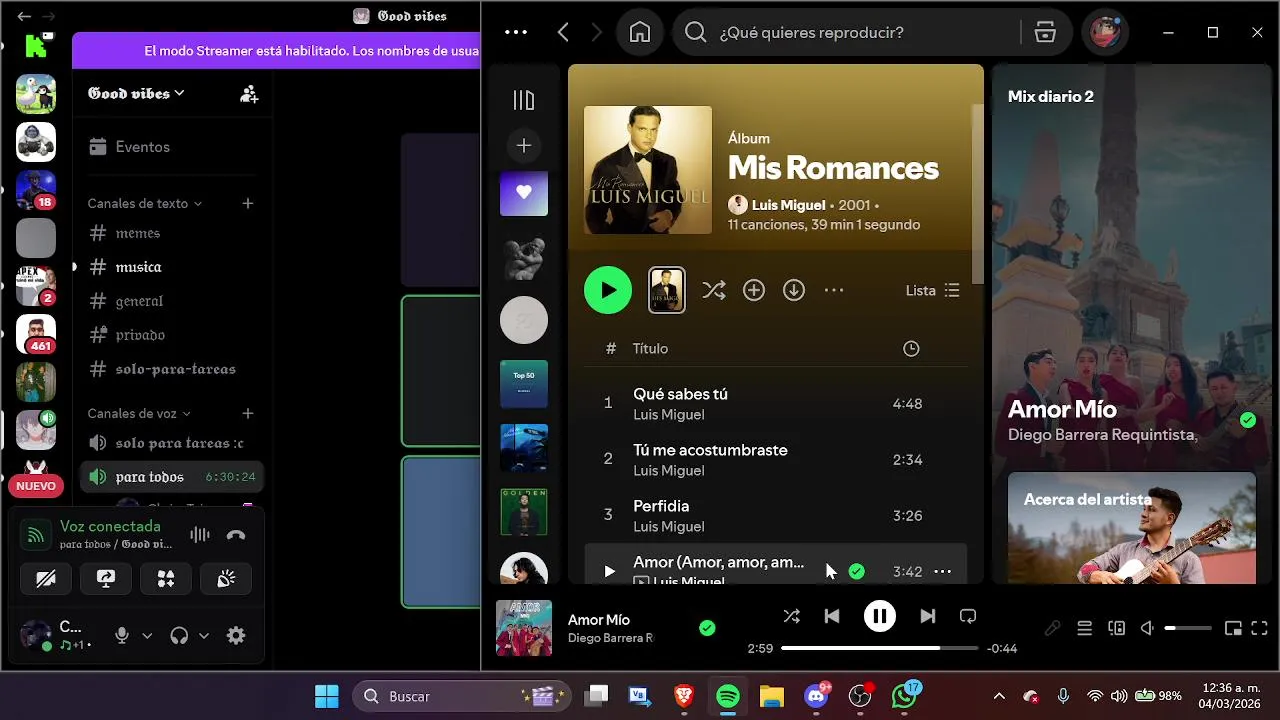Open Discord headphone output options arrow
This screenshot has height=720, width=1280.
(x=204, y=635)
